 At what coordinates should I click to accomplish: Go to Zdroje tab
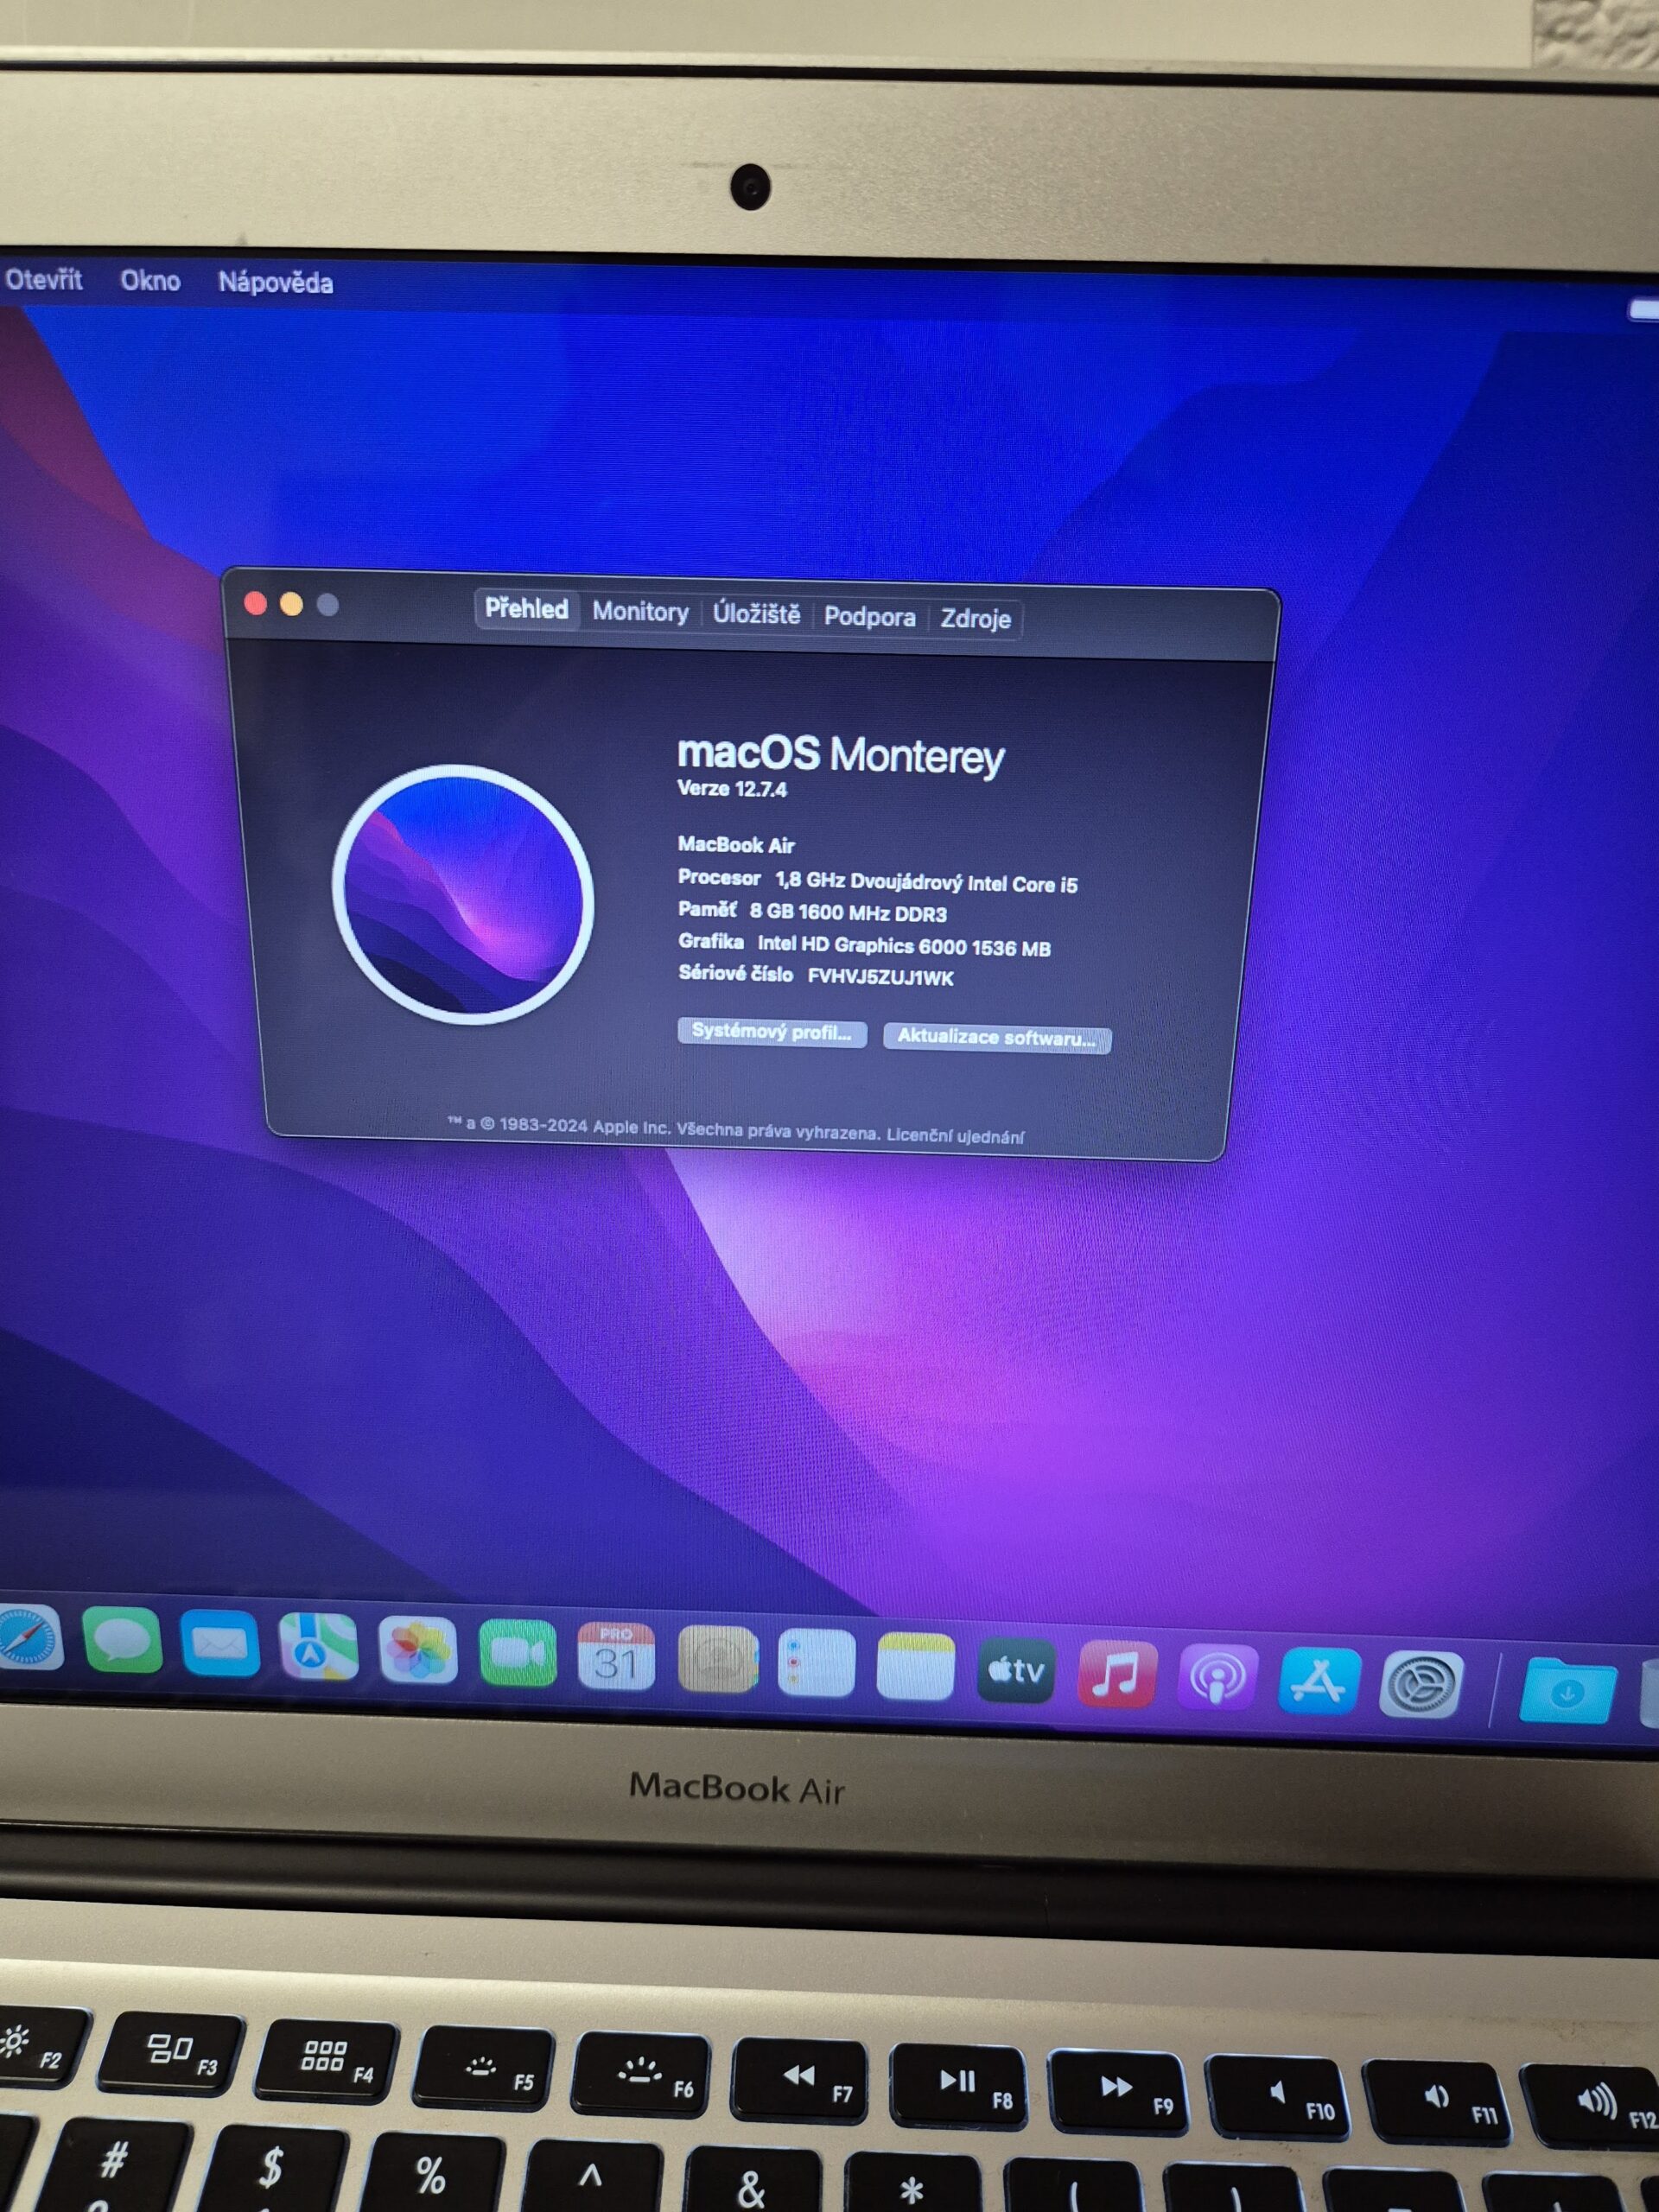pyautogui.click(x=975, y=618)
